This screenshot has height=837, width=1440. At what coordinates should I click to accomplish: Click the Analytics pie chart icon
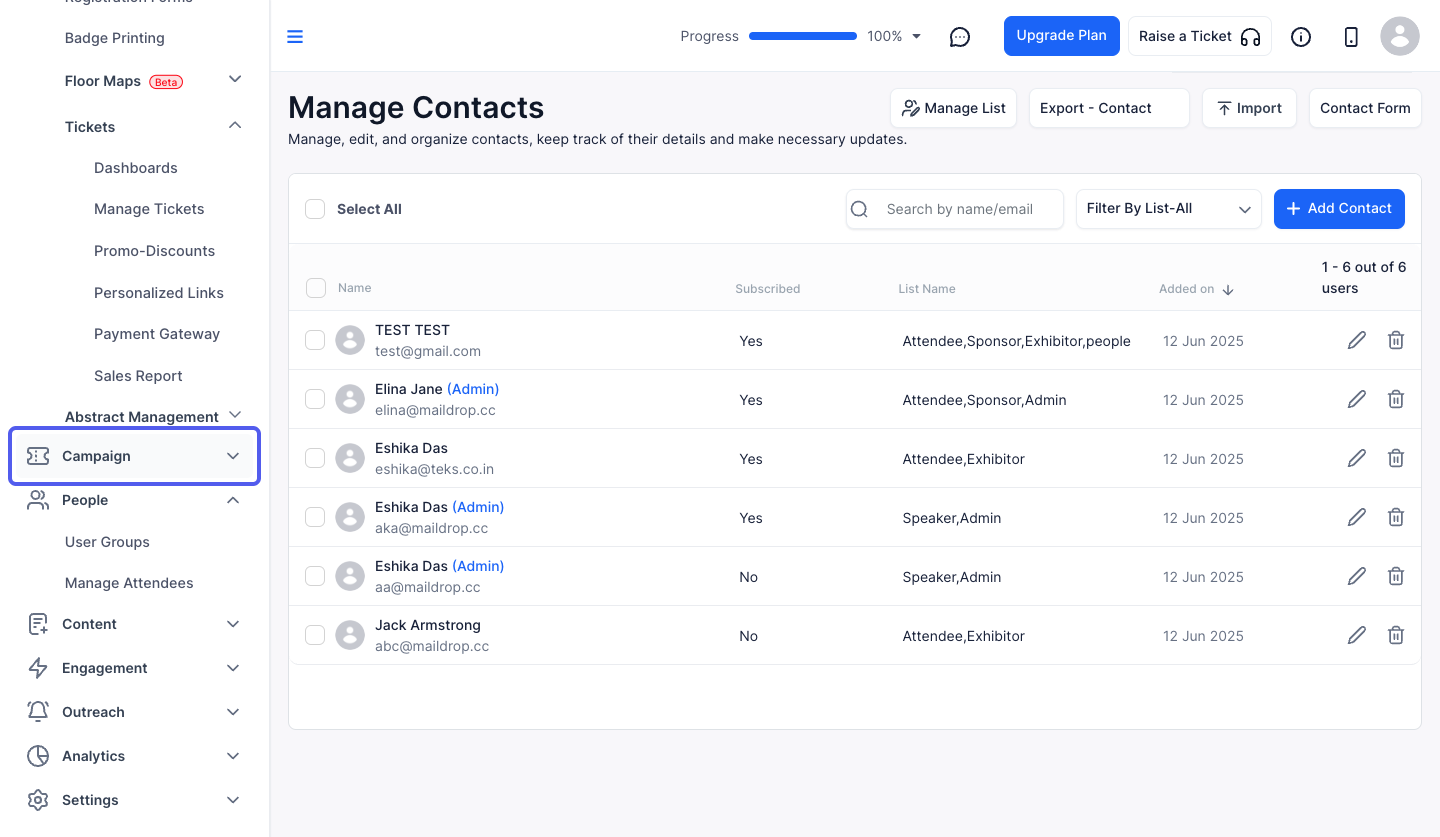[x=38, y=756]
